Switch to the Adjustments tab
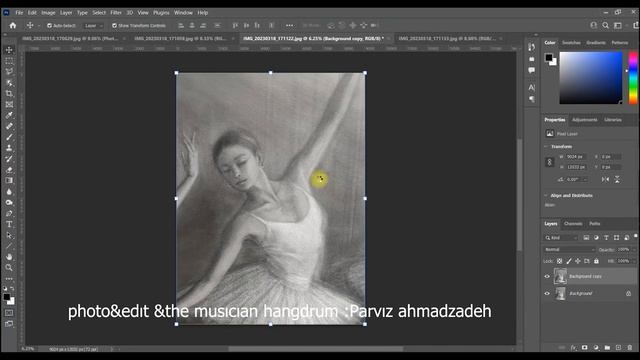This screenshot has width=640, height=360. point(584,120)
